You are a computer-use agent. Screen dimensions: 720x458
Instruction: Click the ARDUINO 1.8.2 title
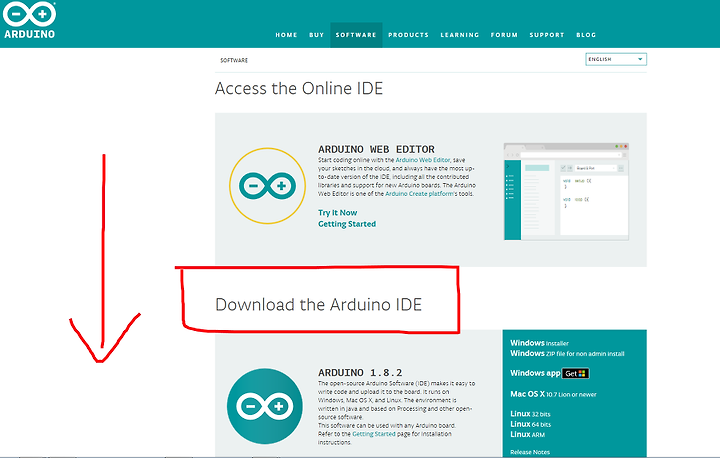pos(360,373)
